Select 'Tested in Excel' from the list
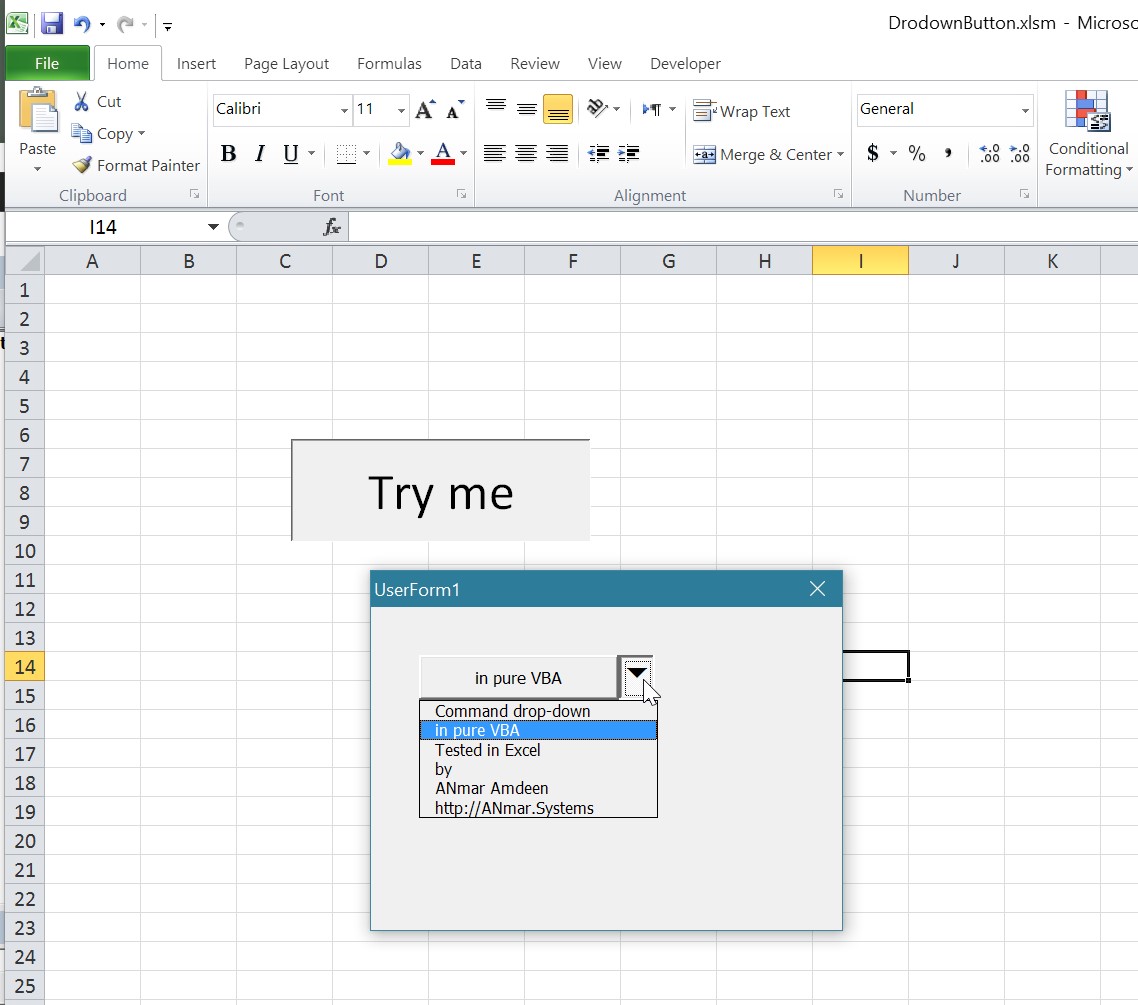1138x1005 pixels. [487, 750]
